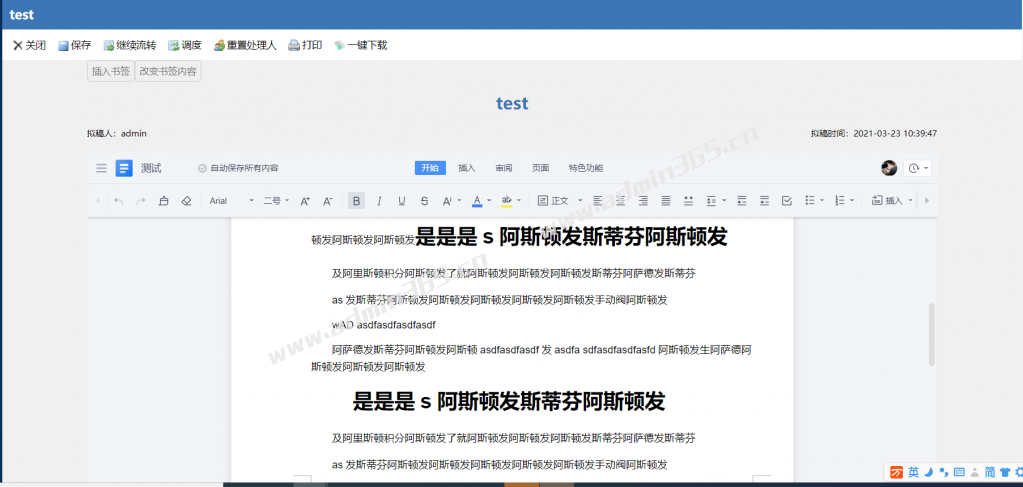The width and height of the screenshot is (1023, 487).
Task: Open the IME soft keyboard icon
Action: [x=958, y=472]
